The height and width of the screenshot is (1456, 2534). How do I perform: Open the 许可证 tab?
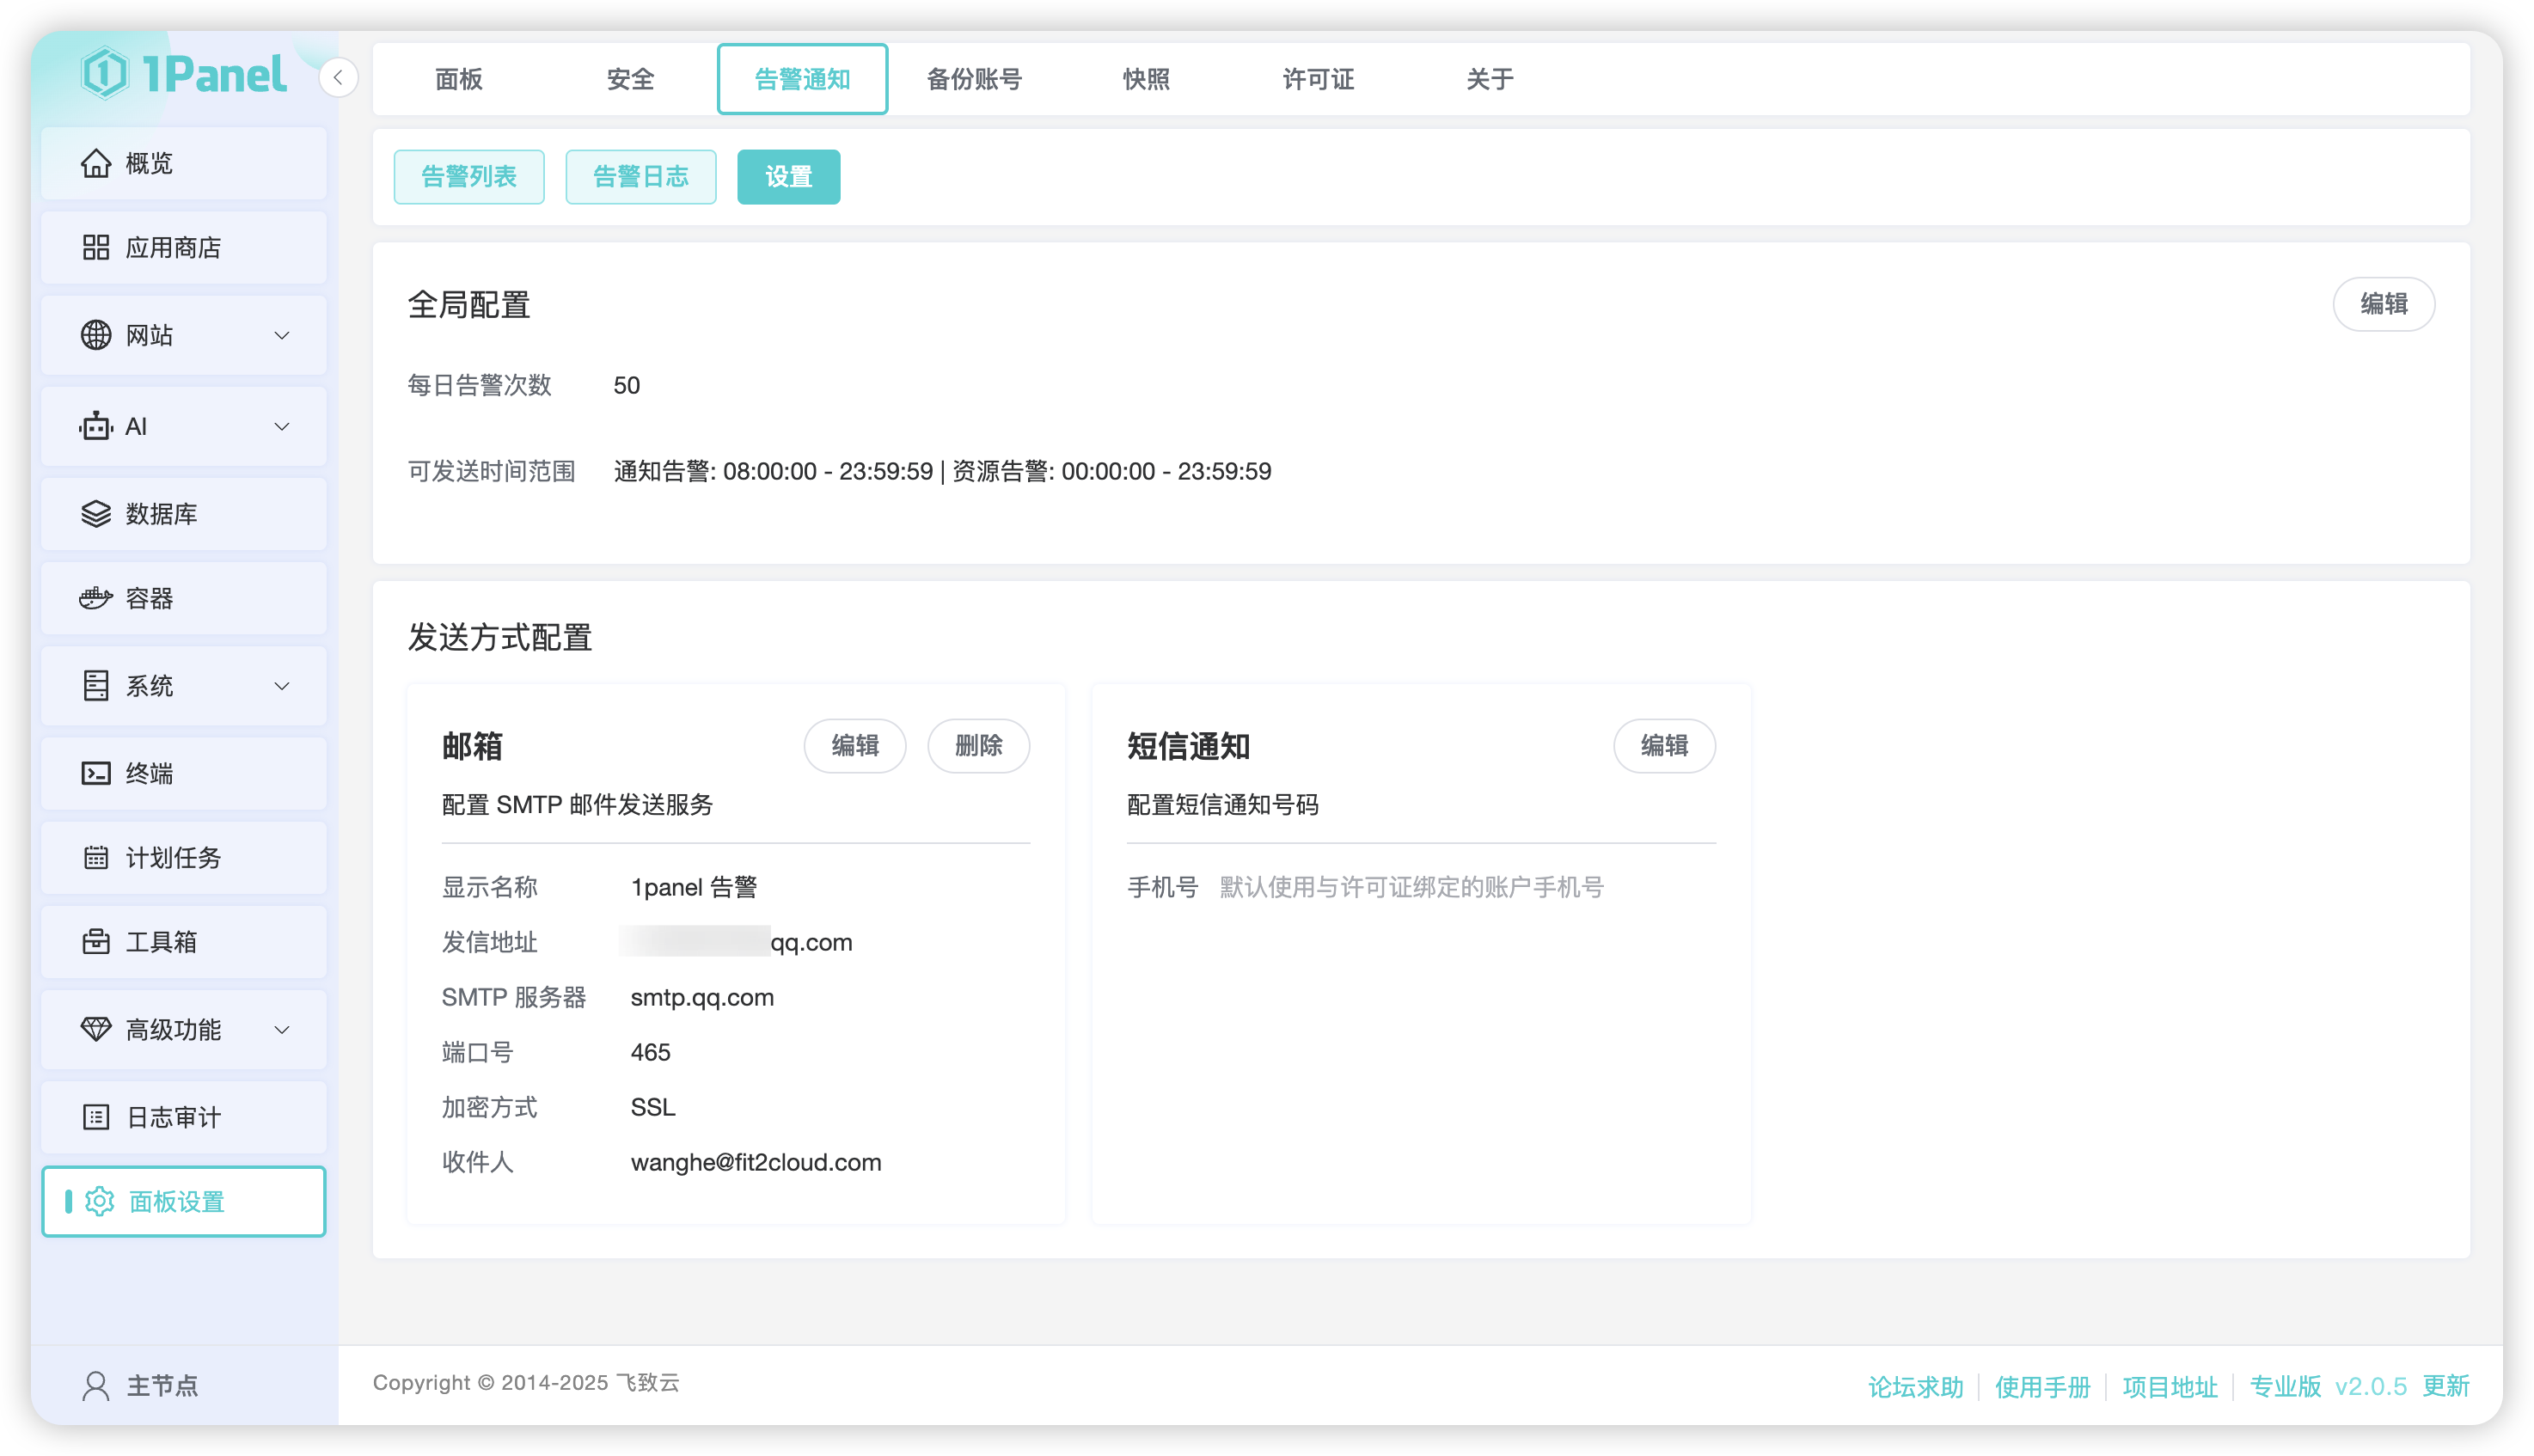point(1318,79)
